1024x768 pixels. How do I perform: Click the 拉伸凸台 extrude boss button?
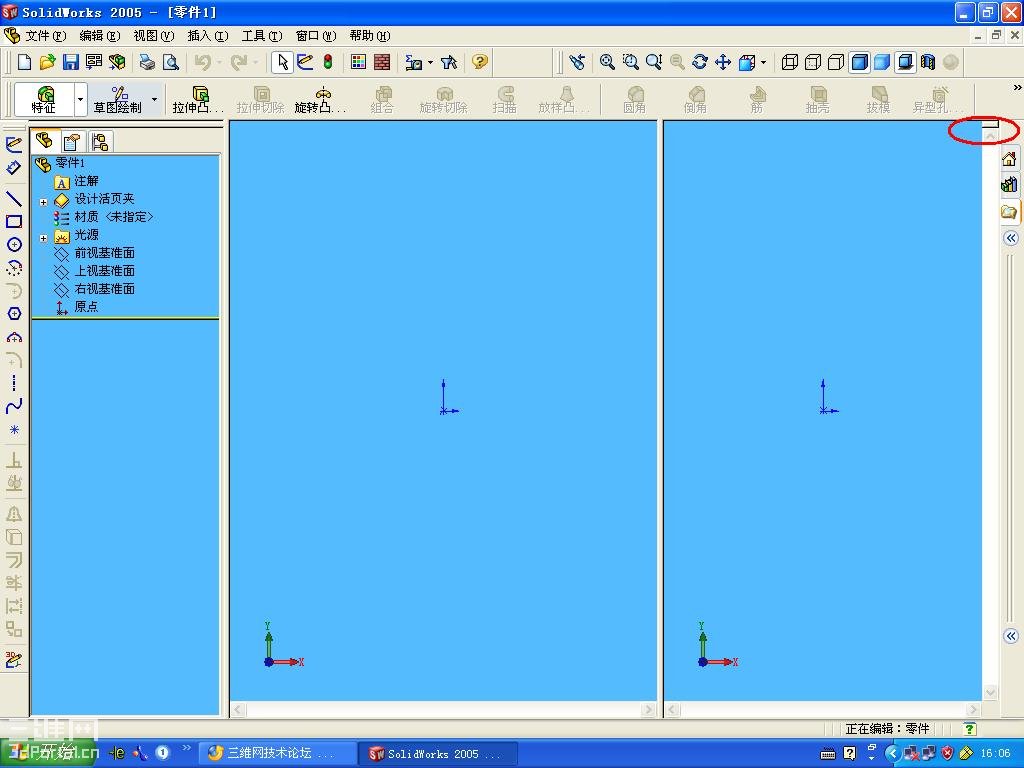198,99
